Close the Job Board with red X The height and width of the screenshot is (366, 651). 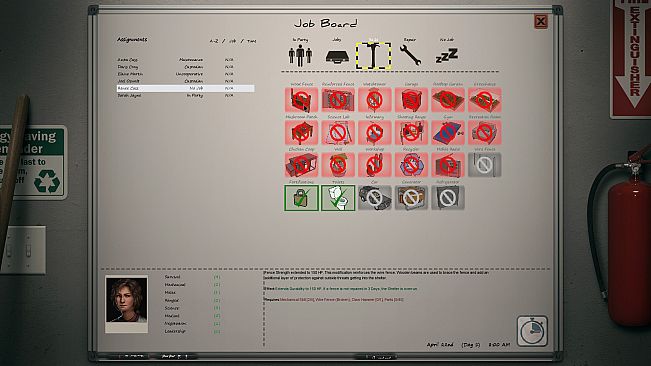(x=541, y=21)
